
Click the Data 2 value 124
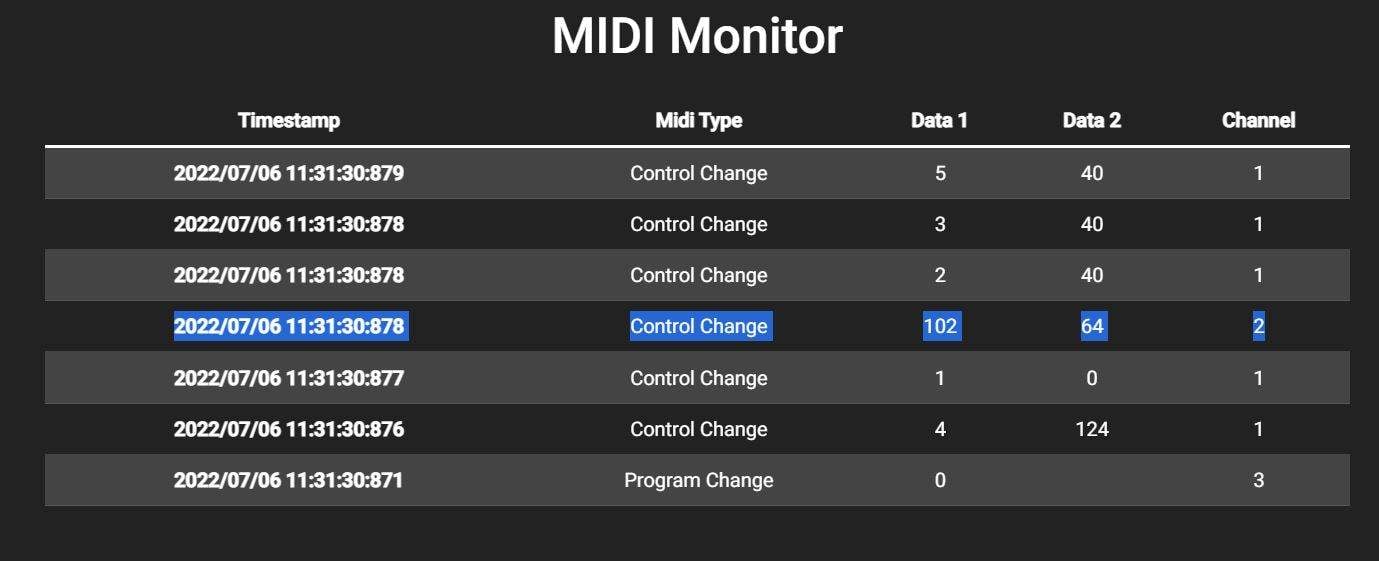pos(1092,429)
